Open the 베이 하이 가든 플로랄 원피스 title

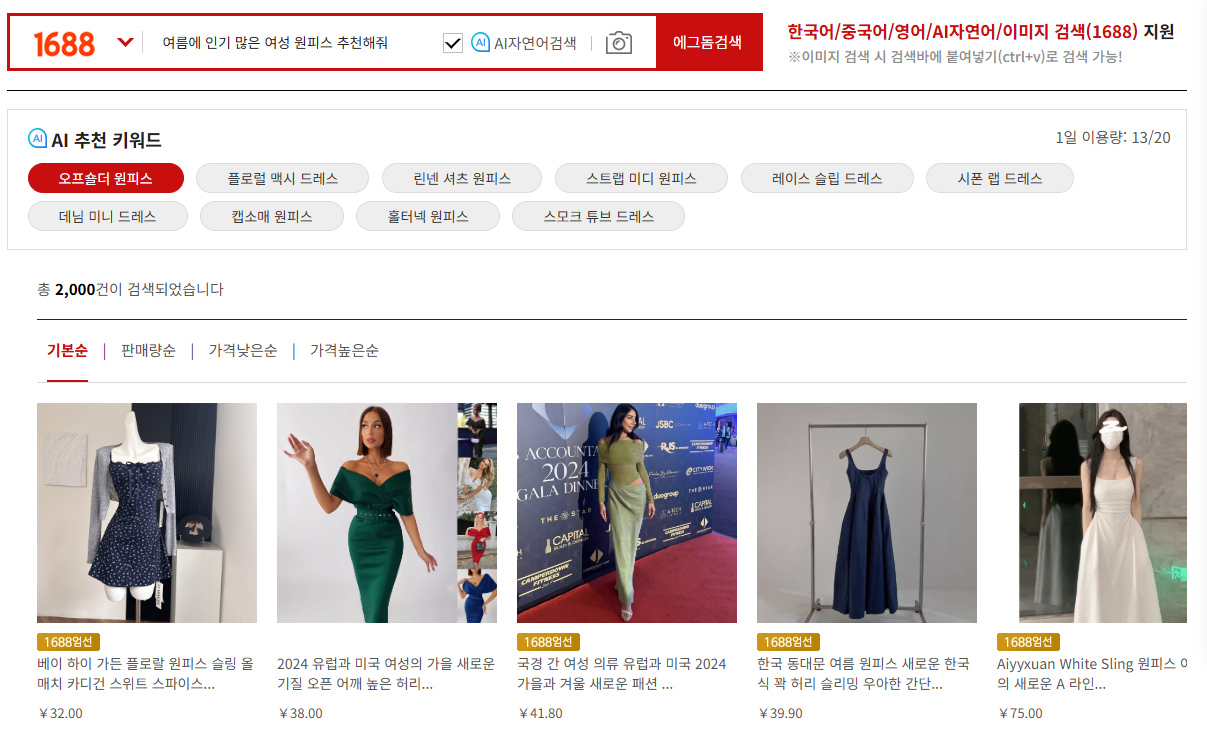coord(146,674)
